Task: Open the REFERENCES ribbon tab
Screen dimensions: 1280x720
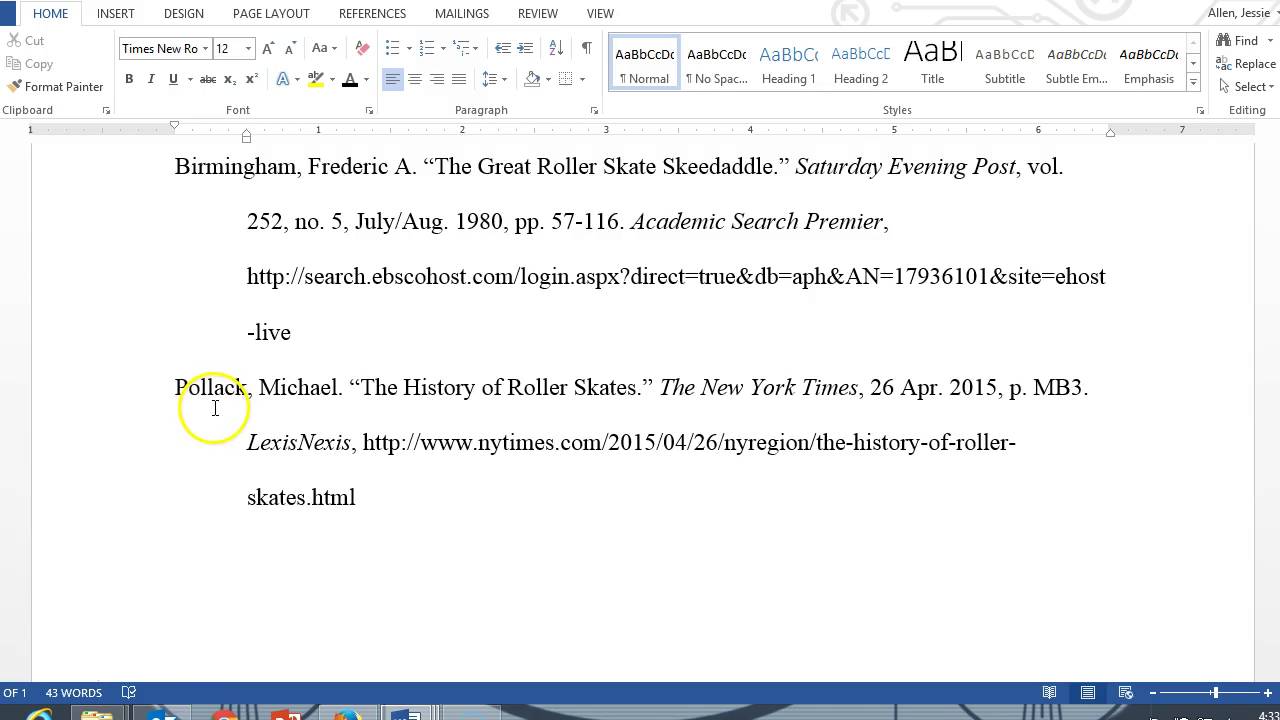Action: (372, 13)
